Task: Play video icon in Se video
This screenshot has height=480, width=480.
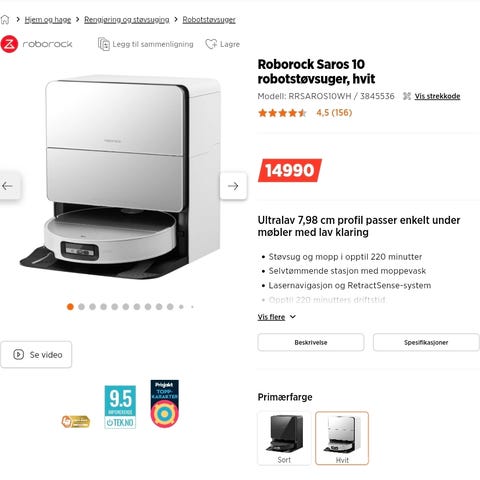Action: click(18, 354)
